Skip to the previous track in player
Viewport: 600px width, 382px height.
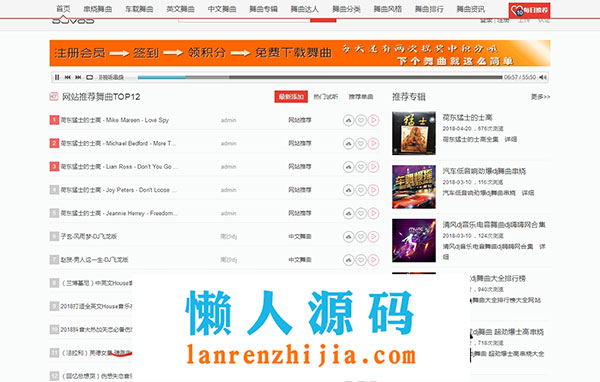[x=68, y=77]
